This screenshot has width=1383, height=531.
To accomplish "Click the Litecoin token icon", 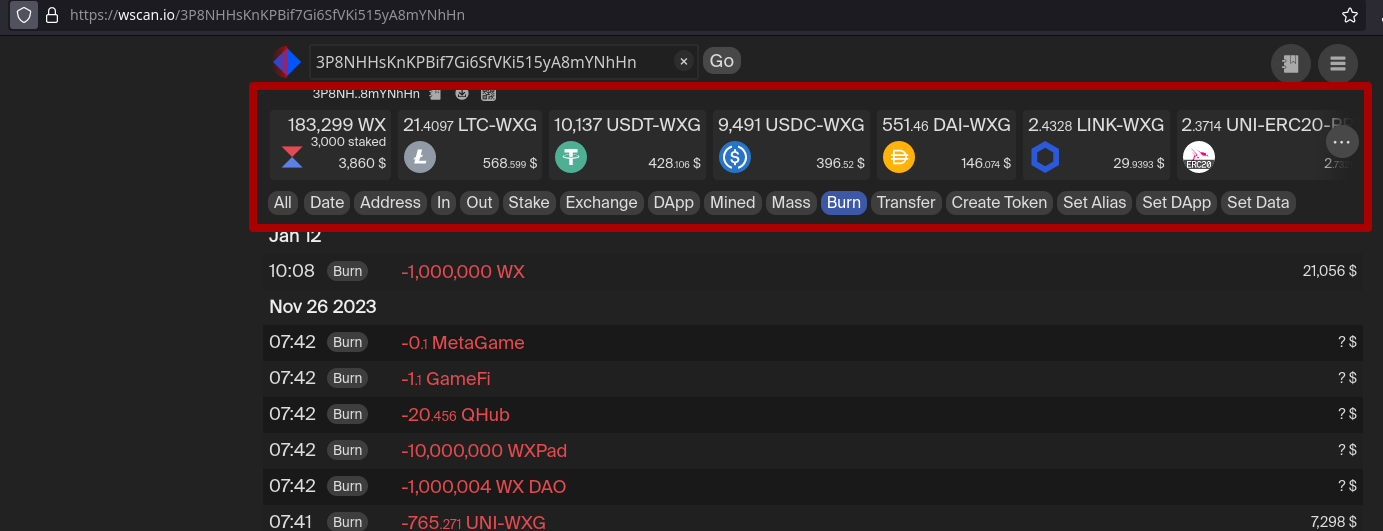I will pos(420,157).
